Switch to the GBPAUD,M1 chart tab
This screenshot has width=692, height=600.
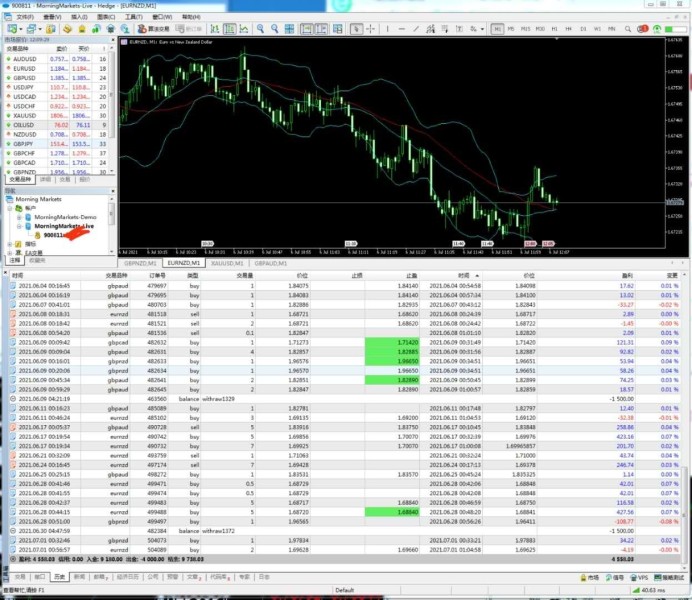[271, 263]
